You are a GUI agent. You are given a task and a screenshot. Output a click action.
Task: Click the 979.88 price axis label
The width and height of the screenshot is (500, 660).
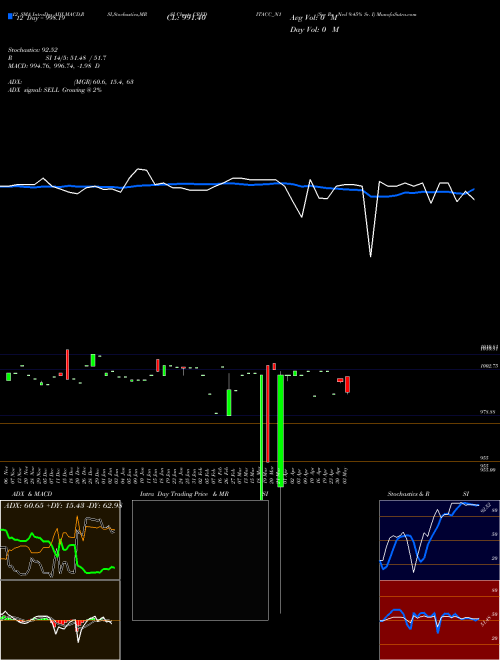click(488, 412)
